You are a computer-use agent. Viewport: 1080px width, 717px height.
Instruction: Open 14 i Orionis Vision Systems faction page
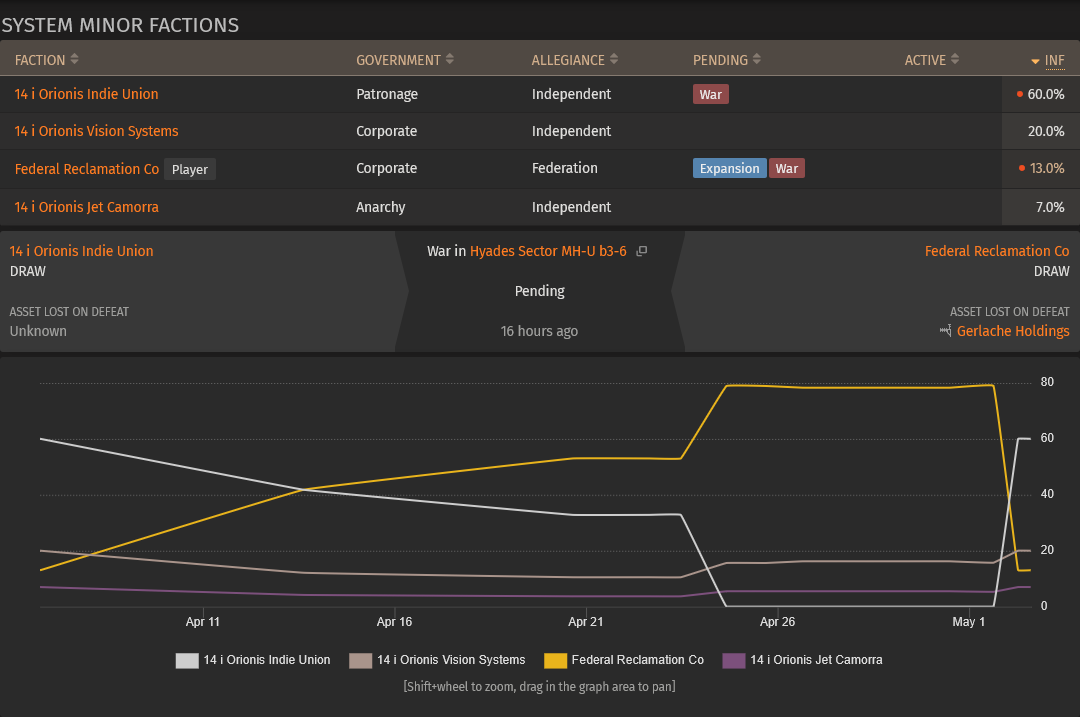[96, 131]
